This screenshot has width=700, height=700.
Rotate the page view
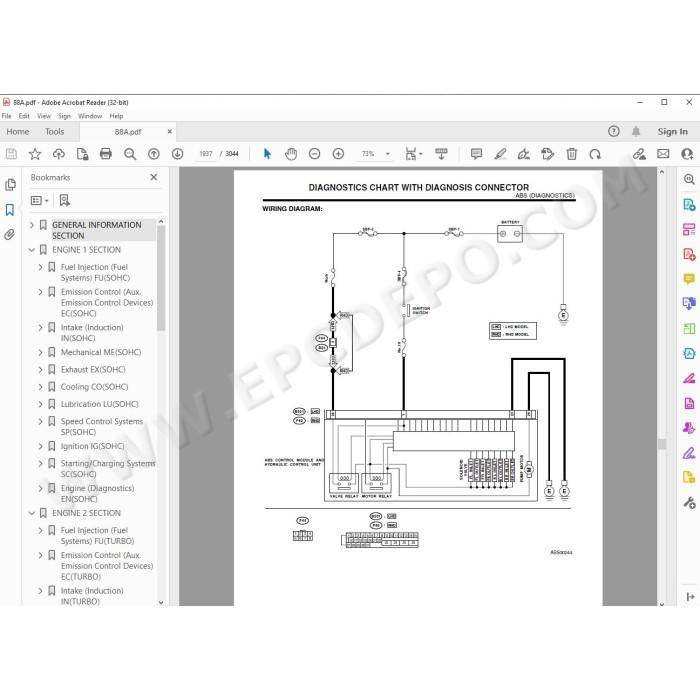(595, 154)
